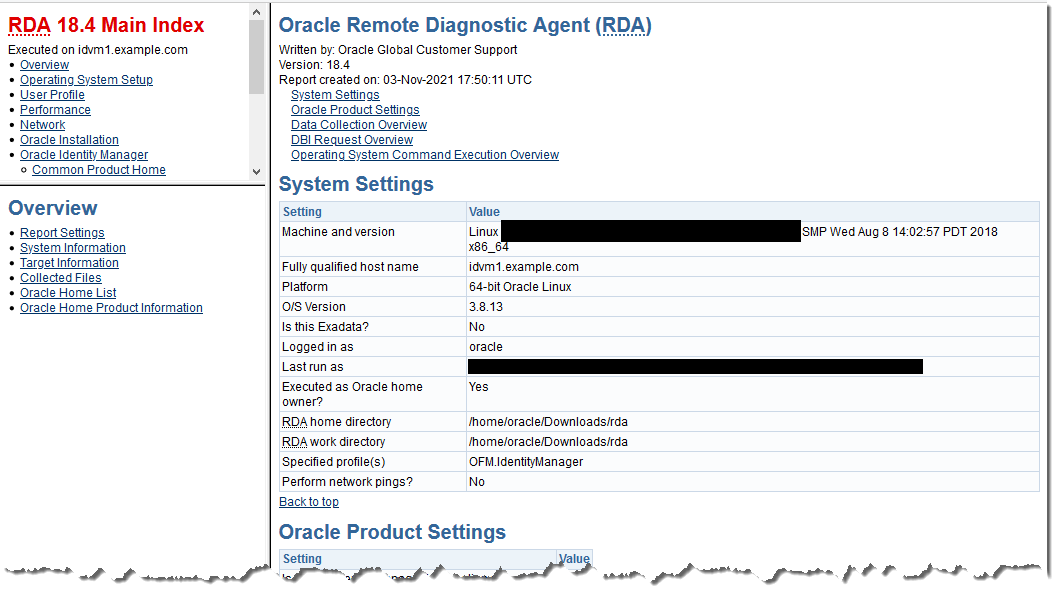Open Collected Files link
The image size is (1057, 600).
[x=61, y=278]
